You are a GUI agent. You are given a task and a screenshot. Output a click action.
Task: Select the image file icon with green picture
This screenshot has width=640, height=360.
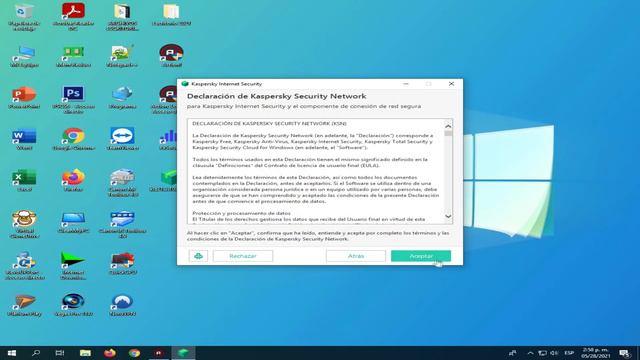tap(122, 56)
